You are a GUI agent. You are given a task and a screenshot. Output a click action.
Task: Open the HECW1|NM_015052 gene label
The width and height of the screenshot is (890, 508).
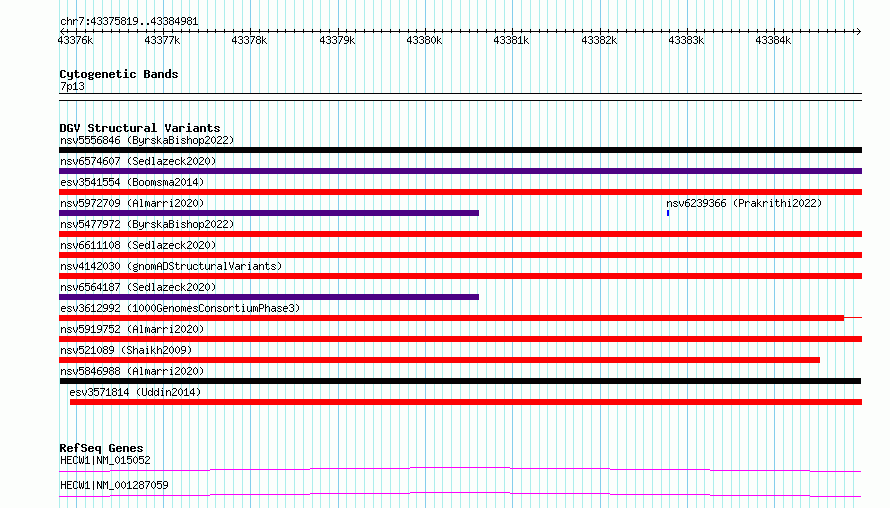[105, 460]
